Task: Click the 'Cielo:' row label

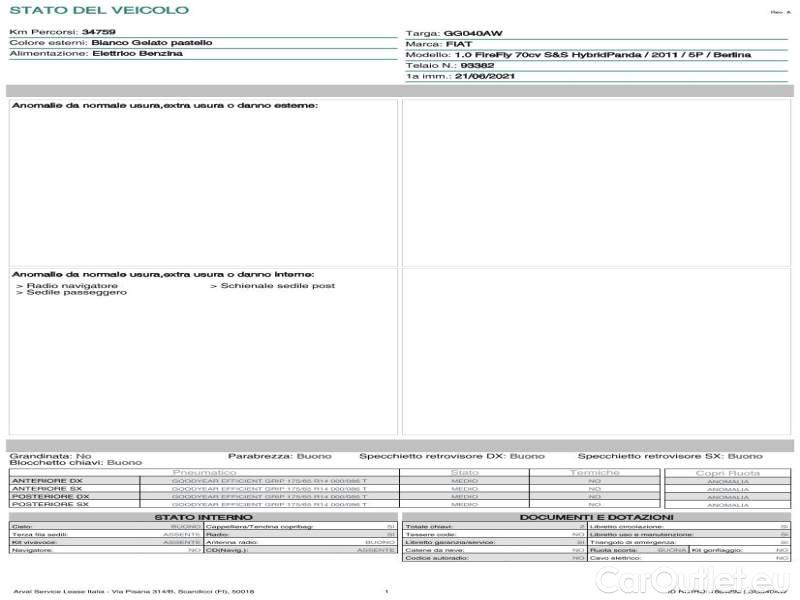Action: tap(22, 527)
